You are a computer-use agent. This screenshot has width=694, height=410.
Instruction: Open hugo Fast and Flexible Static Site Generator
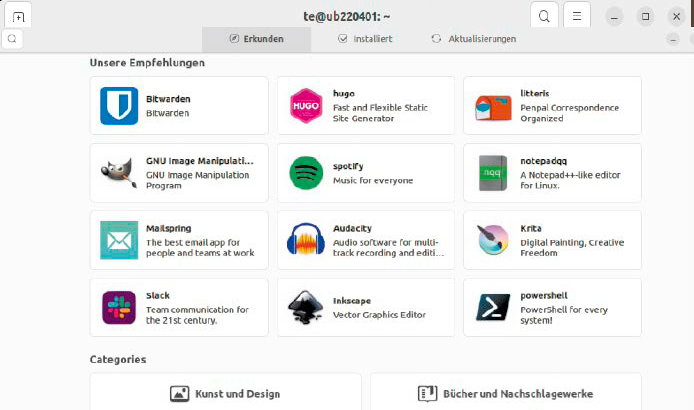(x=366, y=106)
